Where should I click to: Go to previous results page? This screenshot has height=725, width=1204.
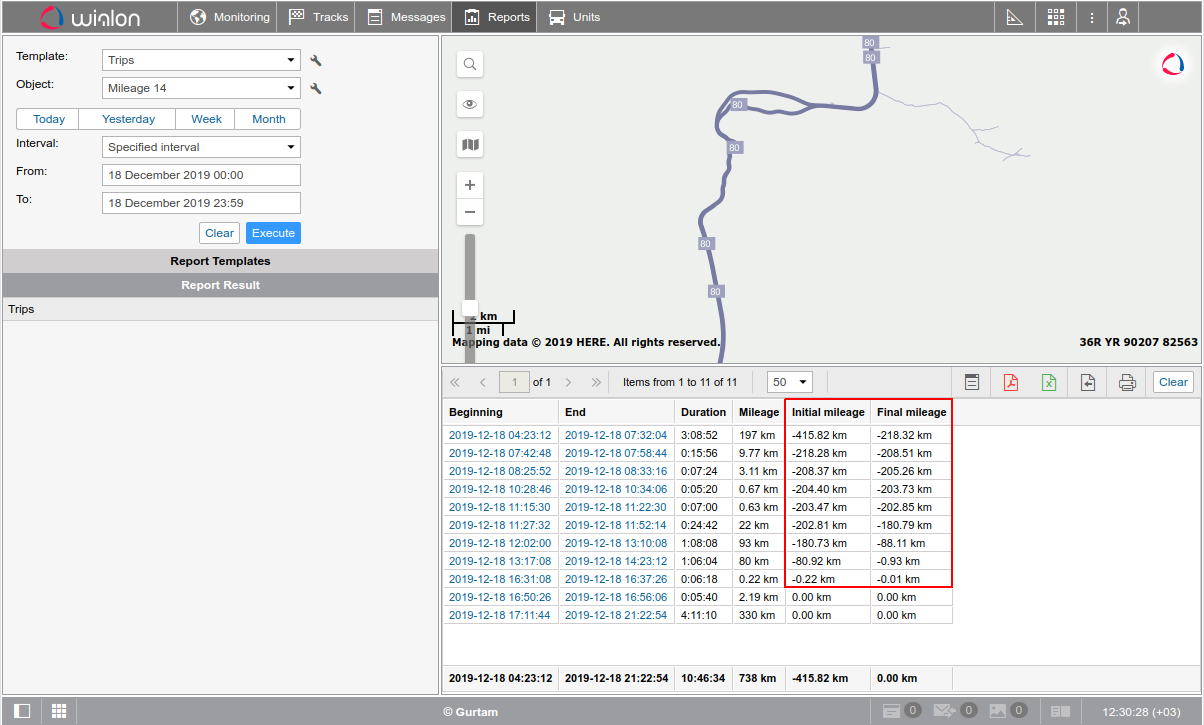click(x=483, y=382)
